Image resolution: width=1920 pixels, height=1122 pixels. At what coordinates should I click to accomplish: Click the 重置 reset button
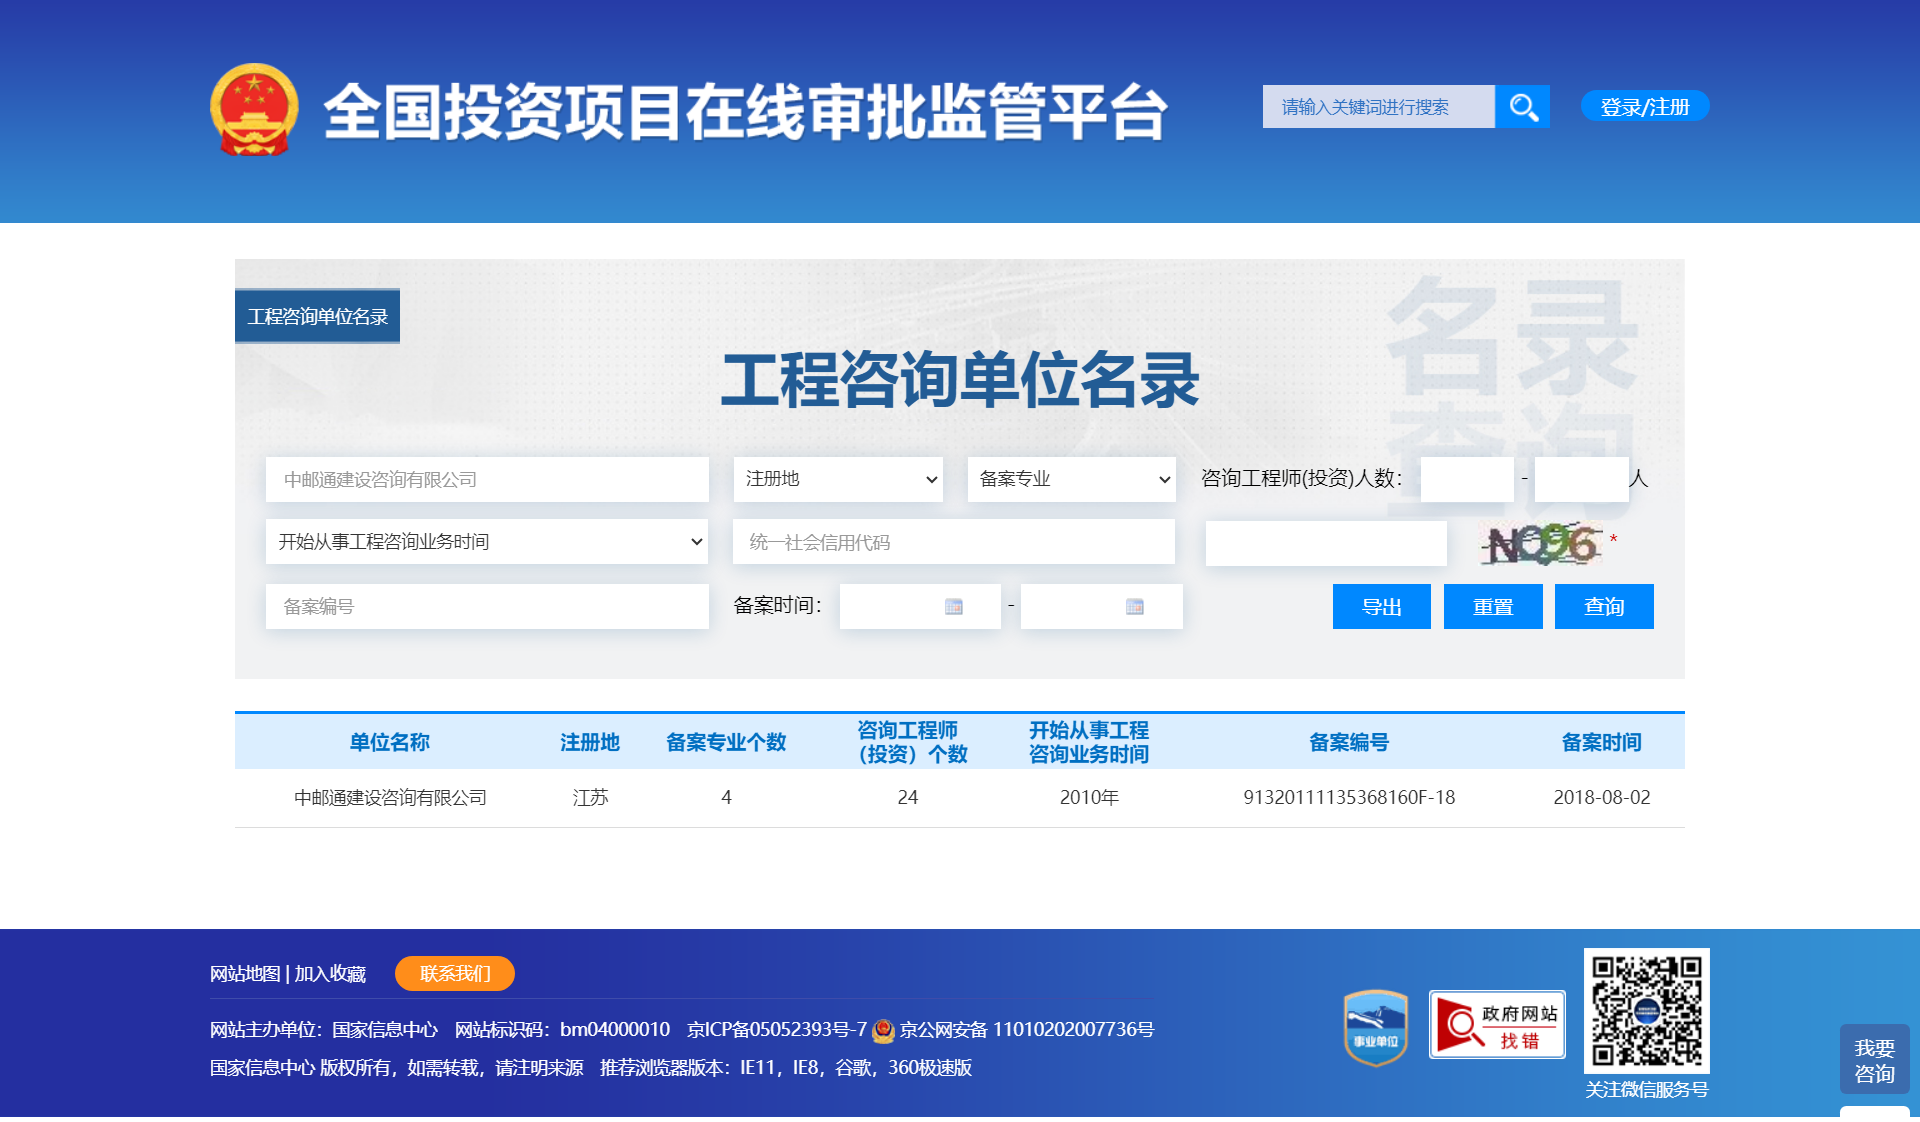pyautogui.click(x=1492, y=606)
